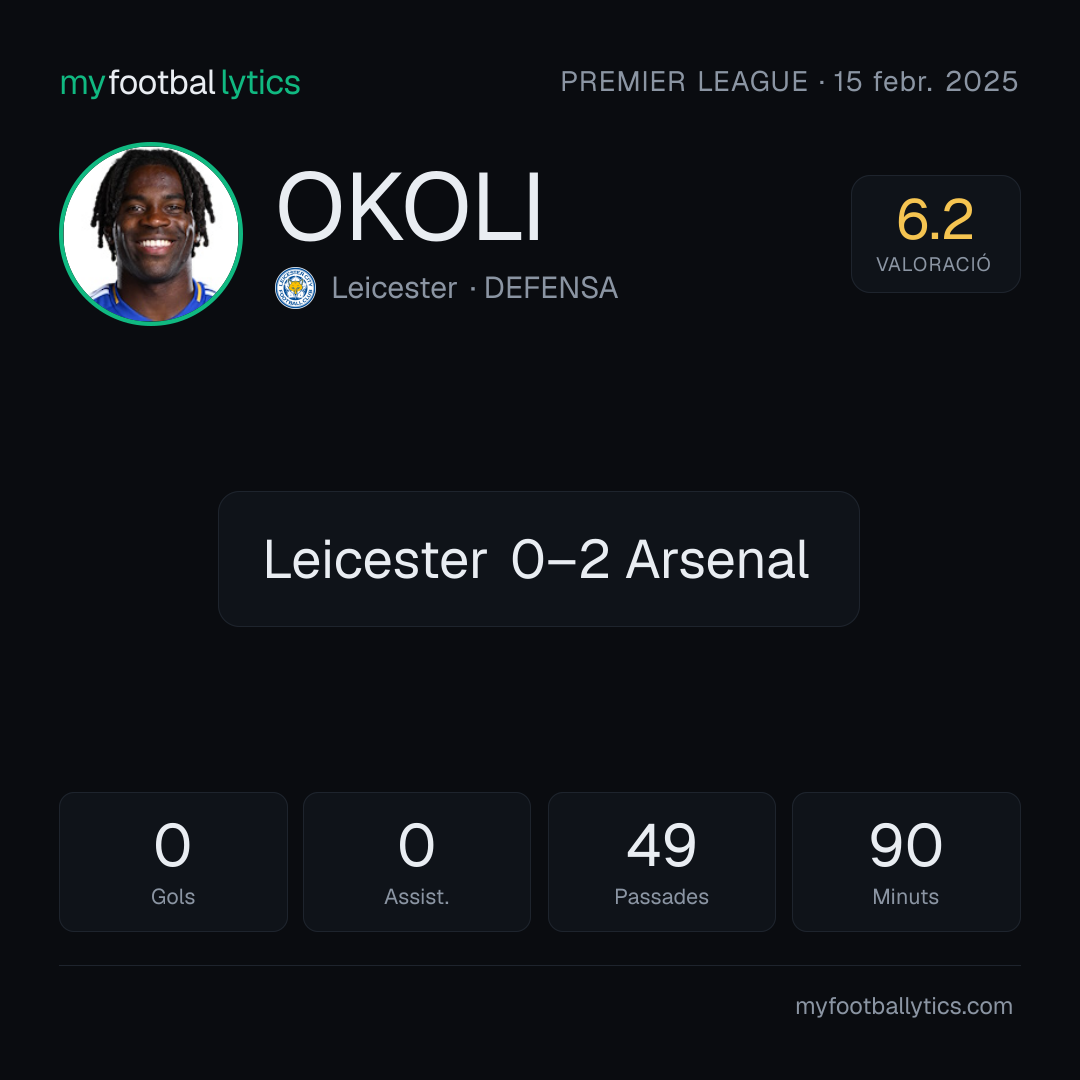Click the DEFENSA position label
This screenshot has height=1080, width=1080.
pyautogui.click(x=551, y=288)
